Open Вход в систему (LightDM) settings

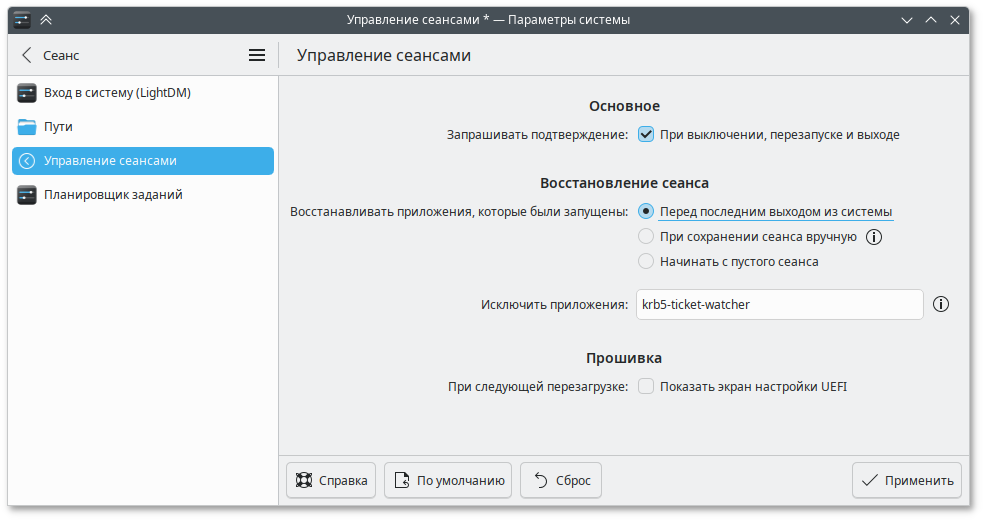click(x=143, y=93)
